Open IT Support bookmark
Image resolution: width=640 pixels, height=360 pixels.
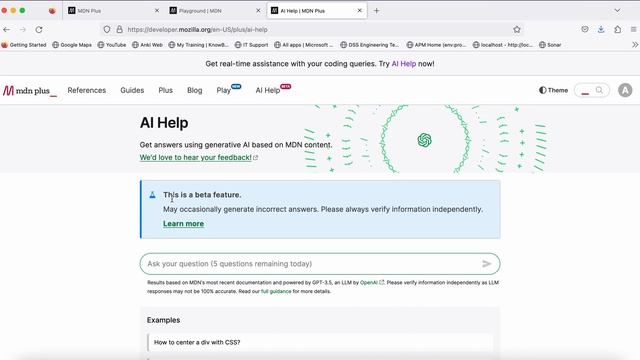pyautogui.click(x=251, y=45)
